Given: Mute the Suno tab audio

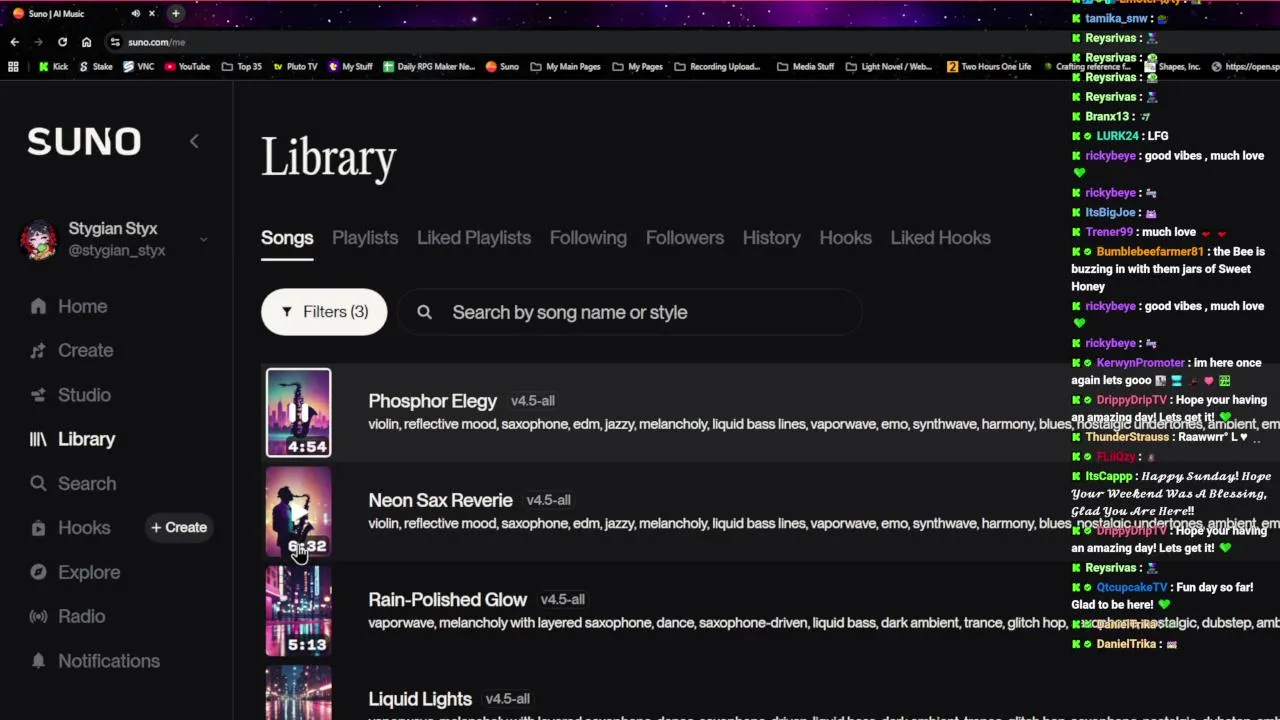Looking at the screenshot, I should tap(135, 13).
